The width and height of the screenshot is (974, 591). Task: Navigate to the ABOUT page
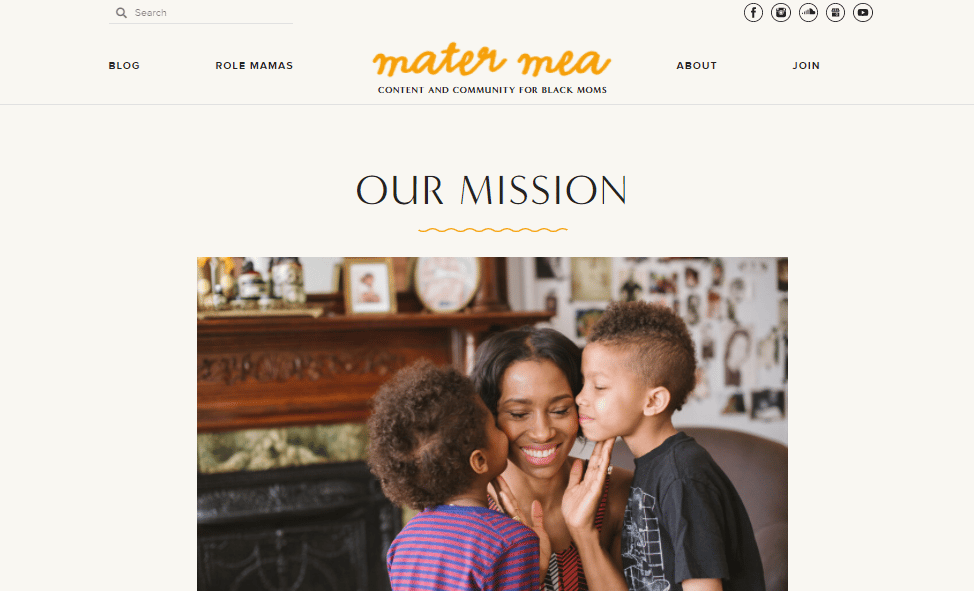(696, 65)
